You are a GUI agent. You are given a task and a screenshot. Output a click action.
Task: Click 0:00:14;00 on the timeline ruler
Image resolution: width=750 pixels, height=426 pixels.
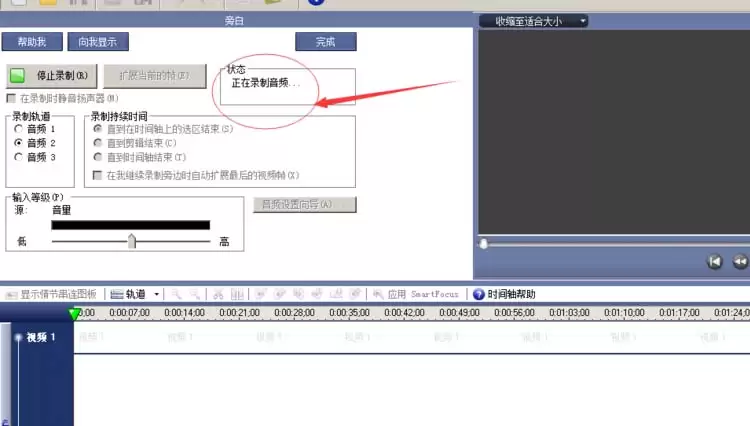point(184,313)
